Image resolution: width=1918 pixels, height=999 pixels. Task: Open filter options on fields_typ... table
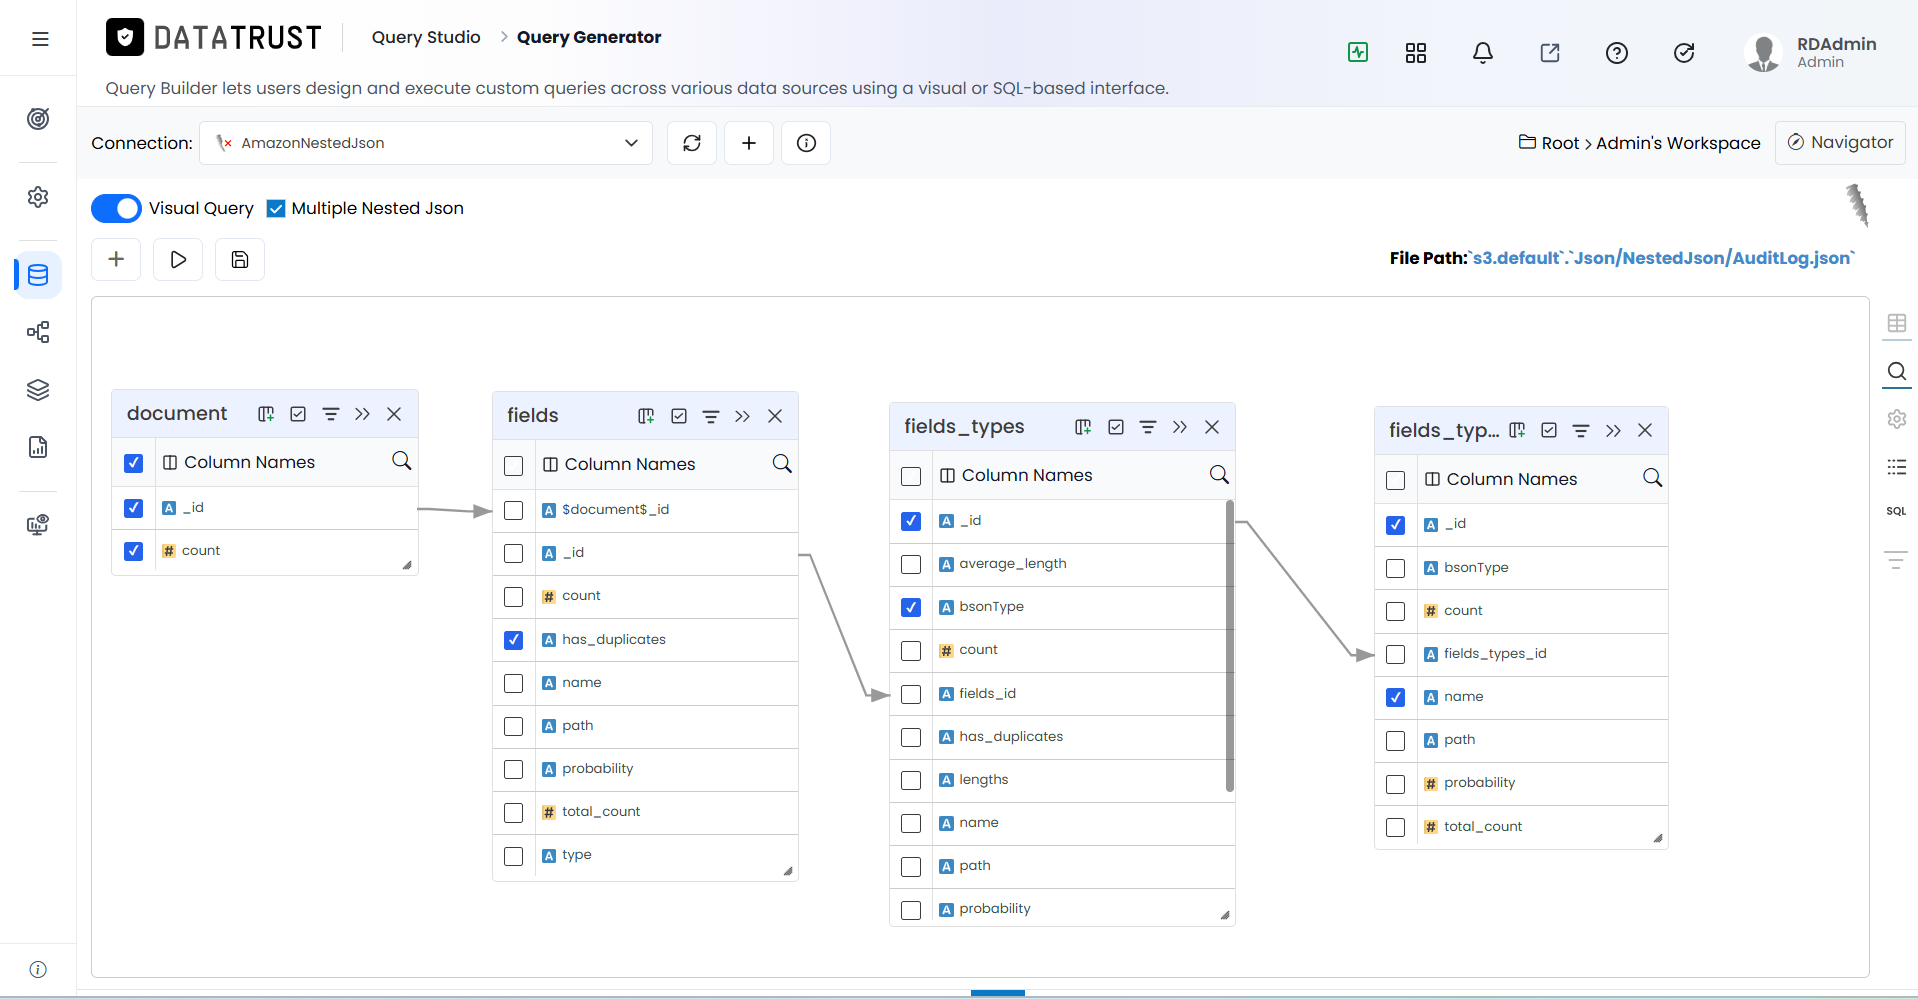click(1581, 430)
